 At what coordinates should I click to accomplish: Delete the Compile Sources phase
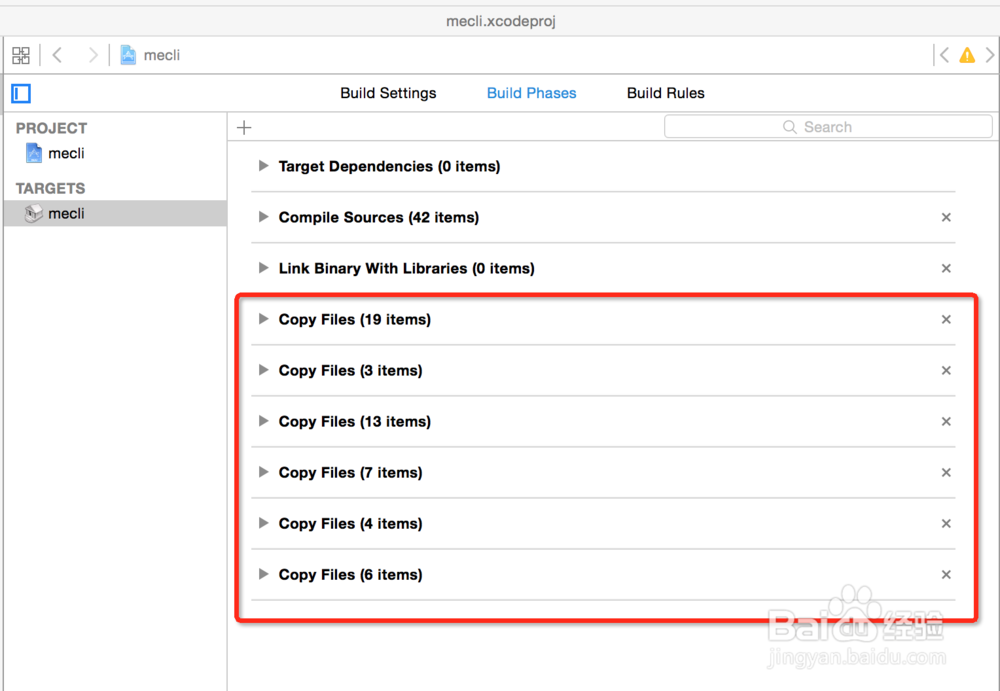[x=946, y=217]
